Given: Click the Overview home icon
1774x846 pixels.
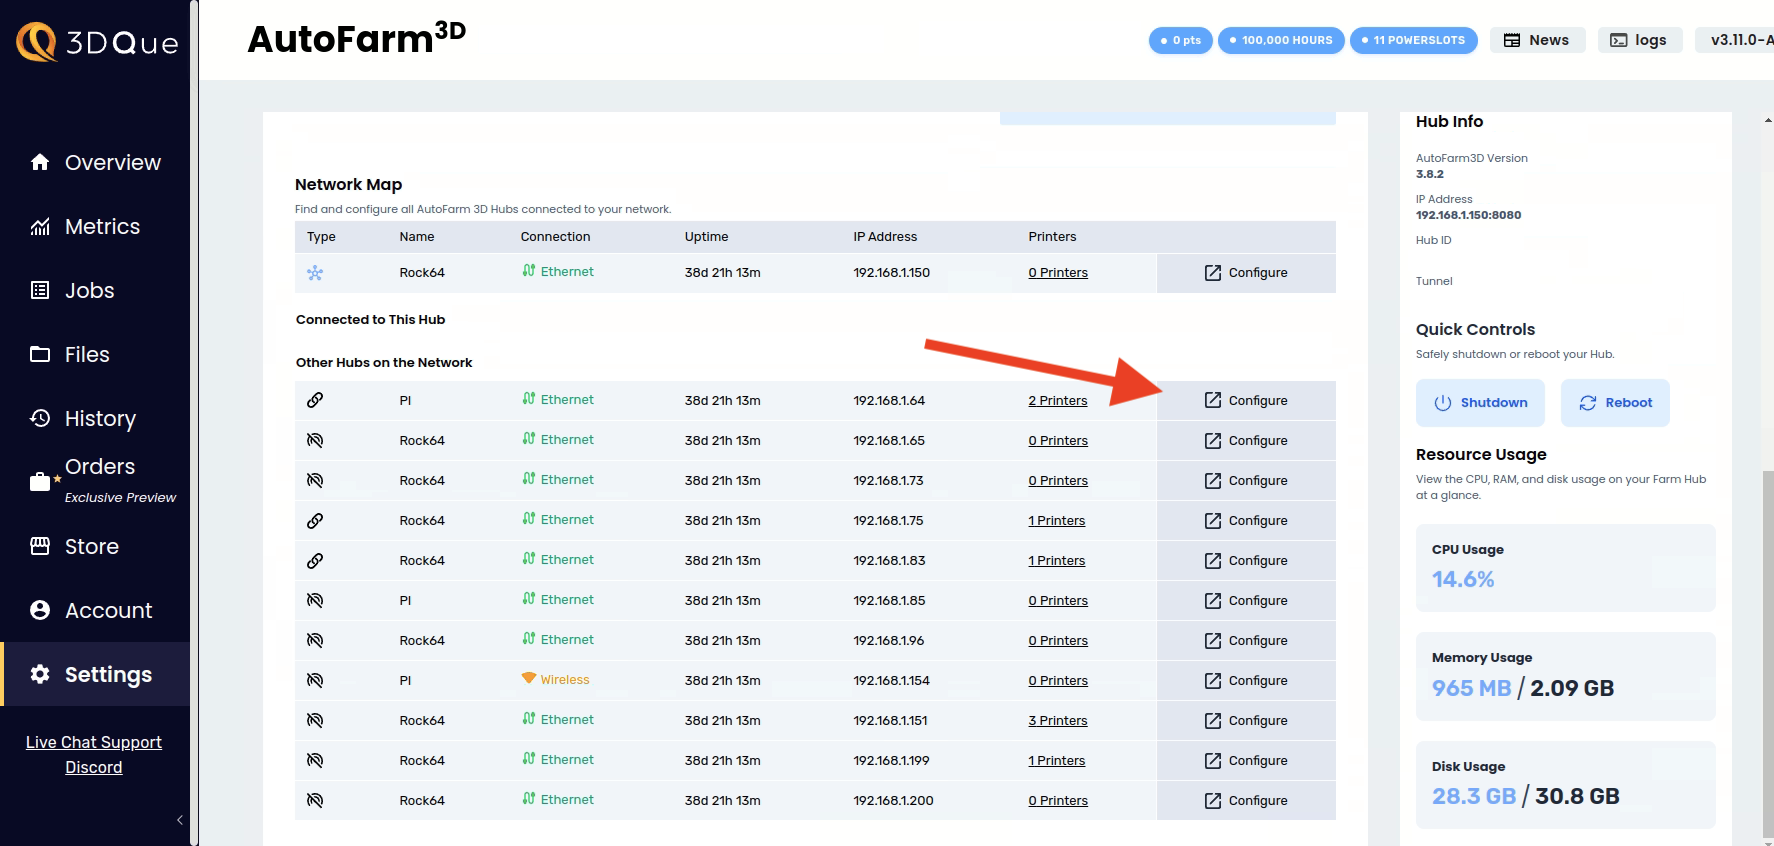Looking at the screenshot, I should [40, 162].
